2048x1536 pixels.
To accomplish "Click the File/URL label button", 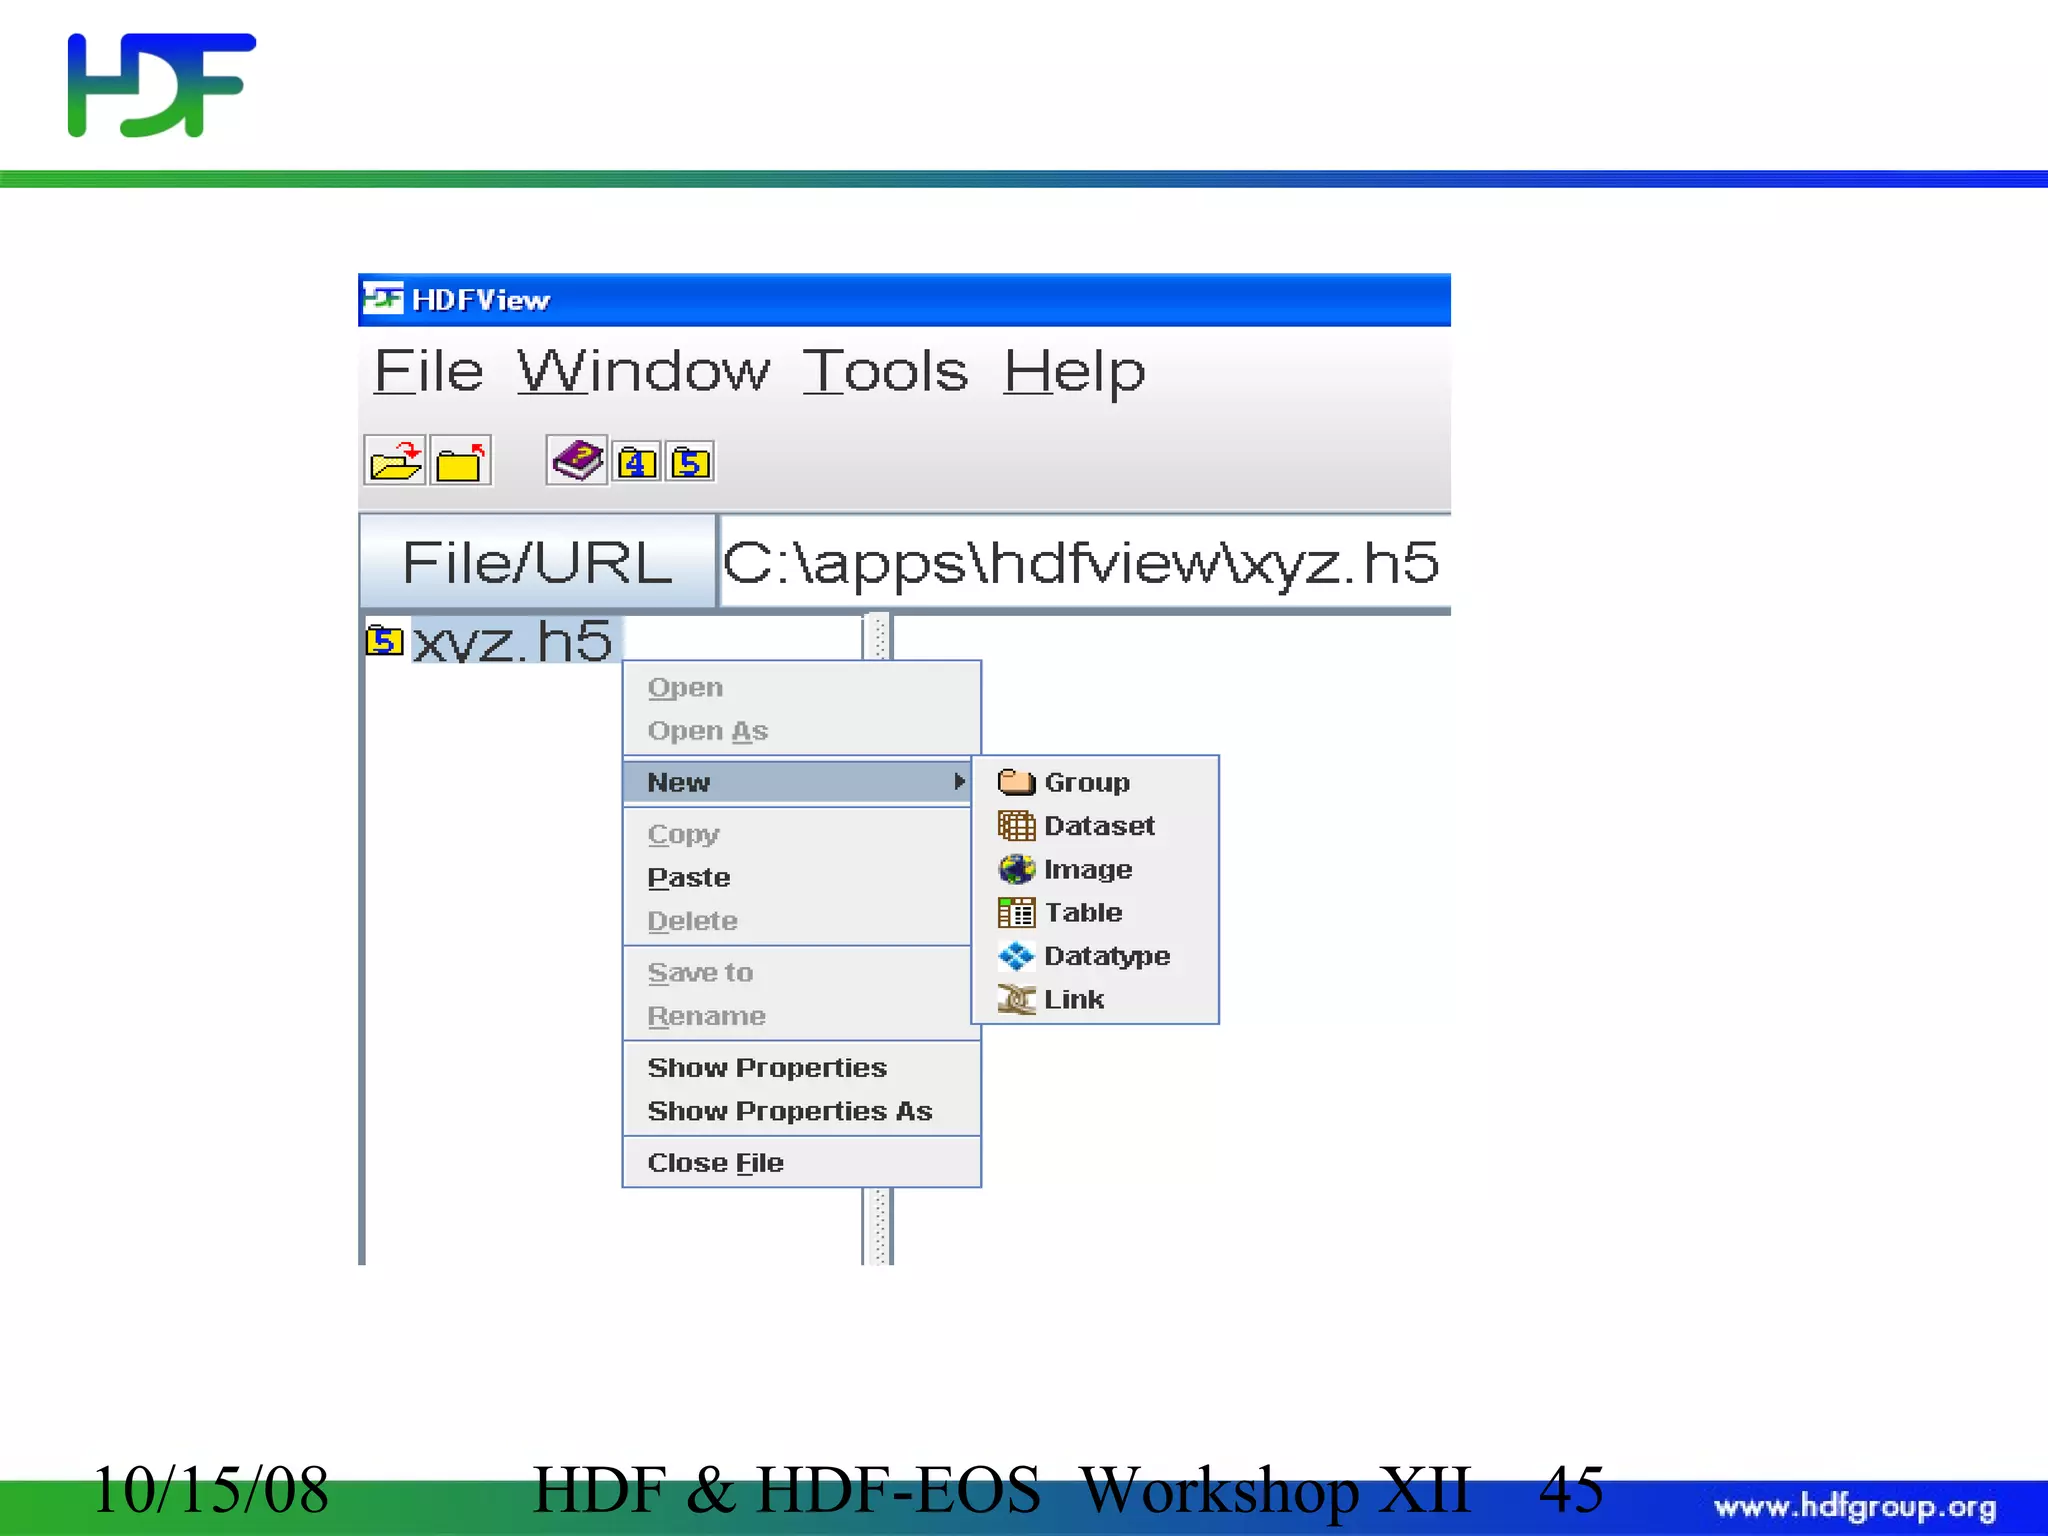I will pos(538,561).
